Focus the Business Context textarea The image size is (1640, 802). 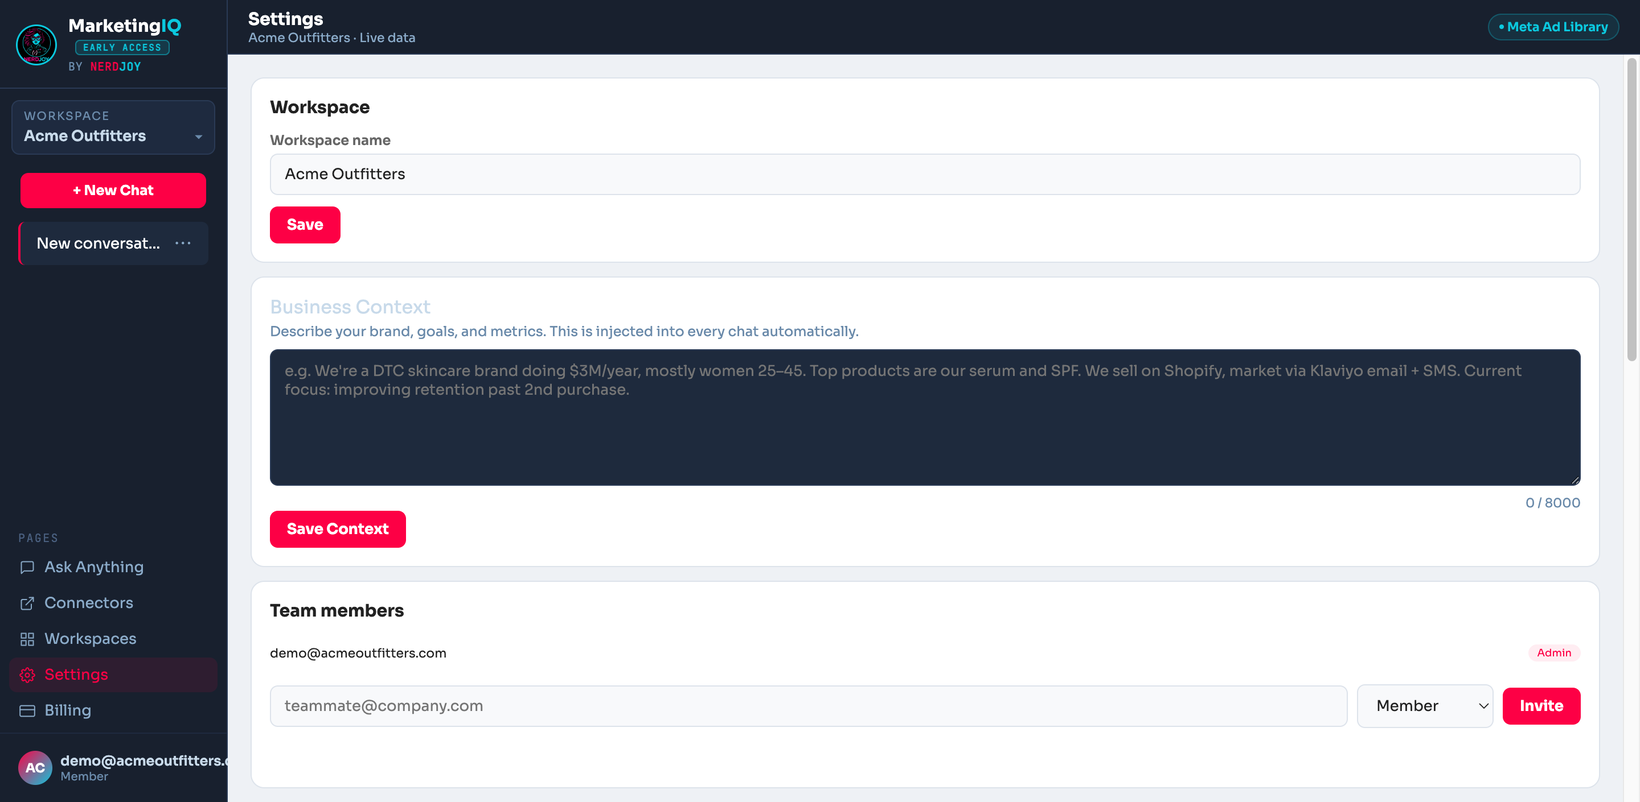pos(925,417)
